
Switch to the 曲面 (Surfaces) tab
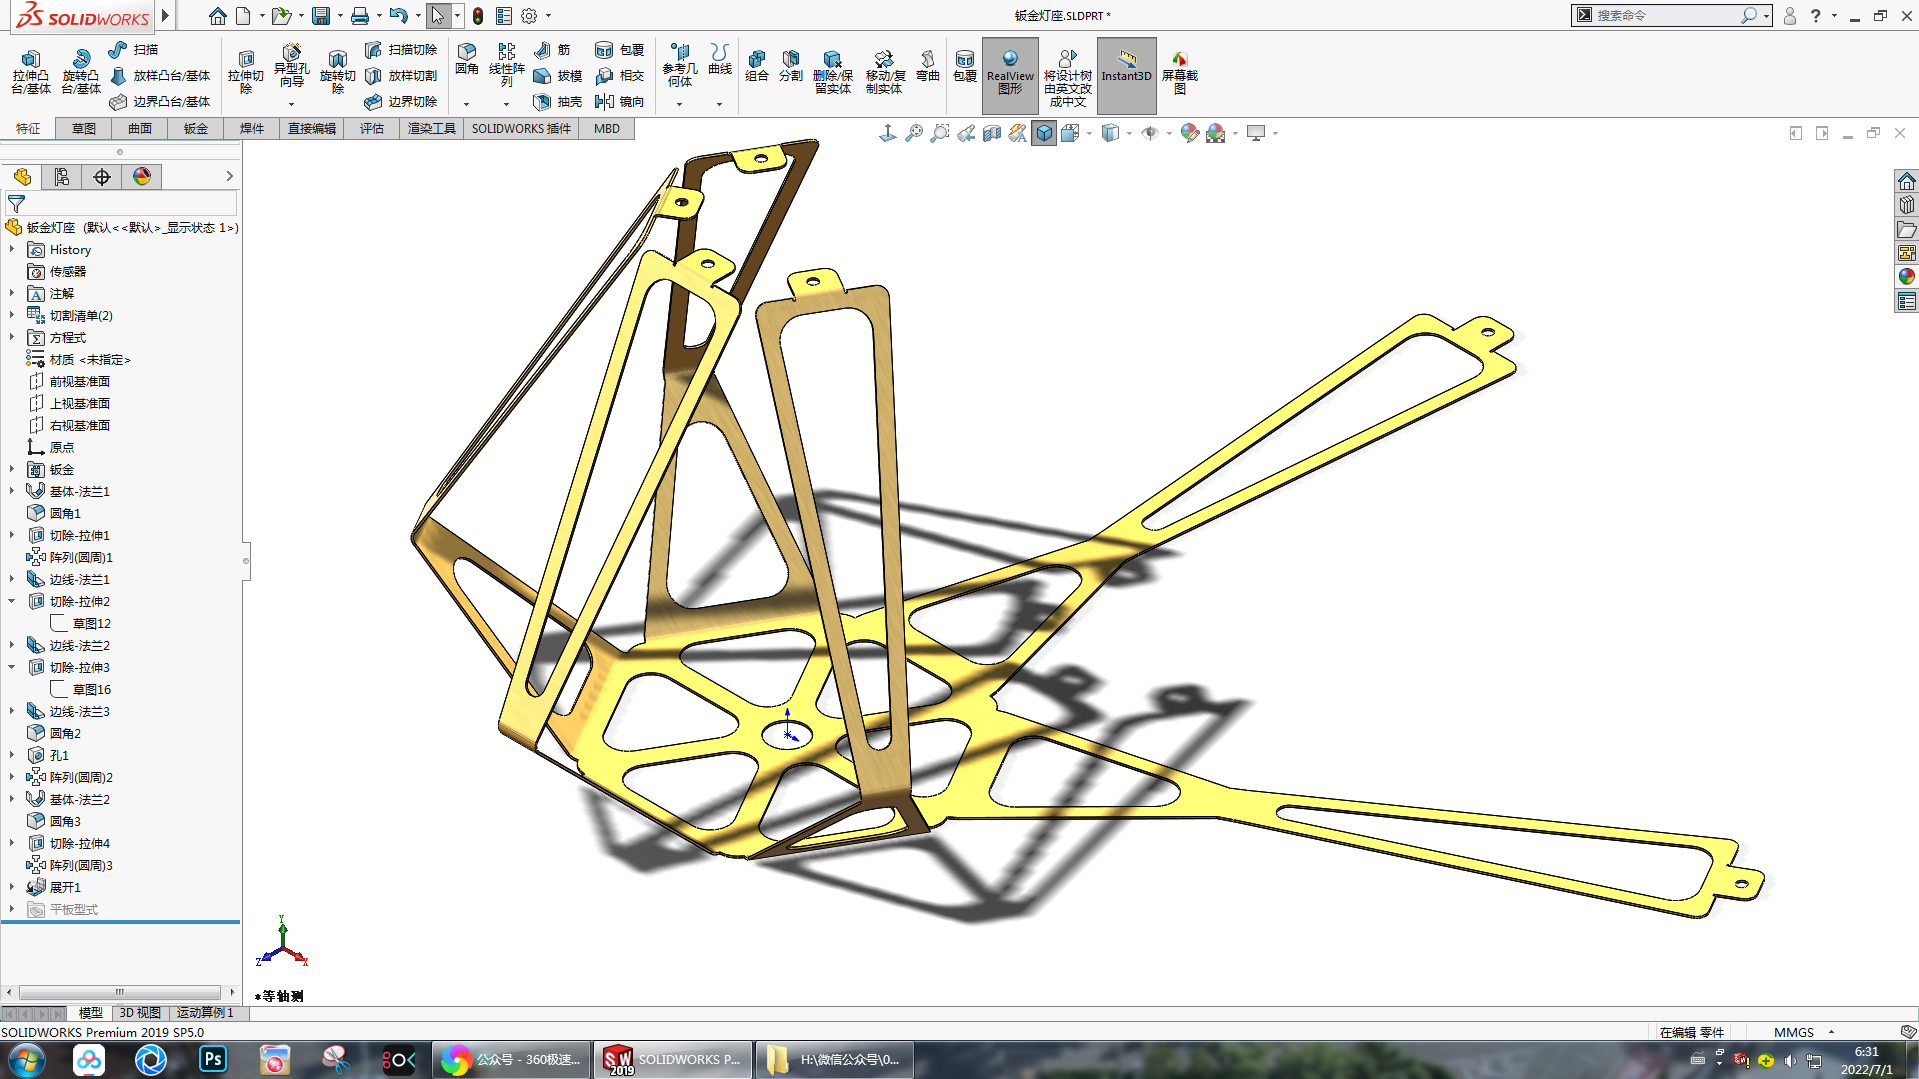[x=139, y=129]
